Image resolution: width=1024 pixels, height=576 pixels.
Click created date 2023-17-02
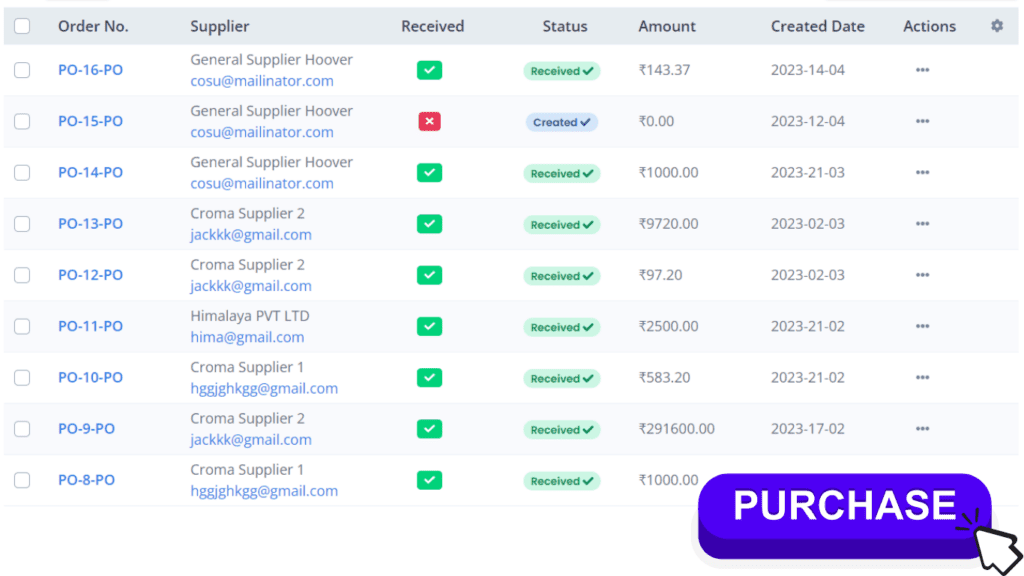[808, 429]
